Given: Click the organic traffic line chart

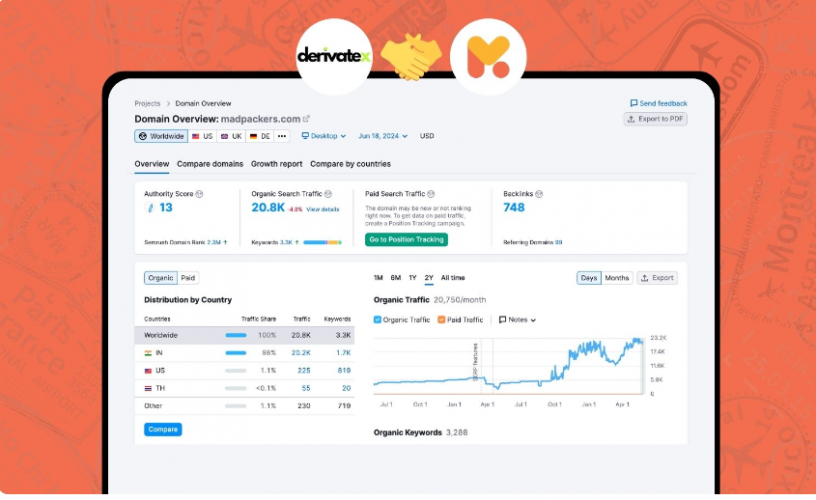Looking at the screenshot, I should (x=509, y=367).
